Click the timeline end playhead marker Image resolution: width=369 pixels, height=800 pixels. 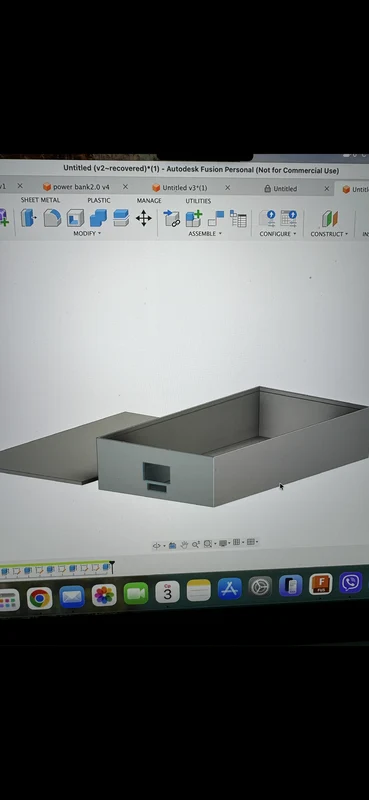coord(112,565)
